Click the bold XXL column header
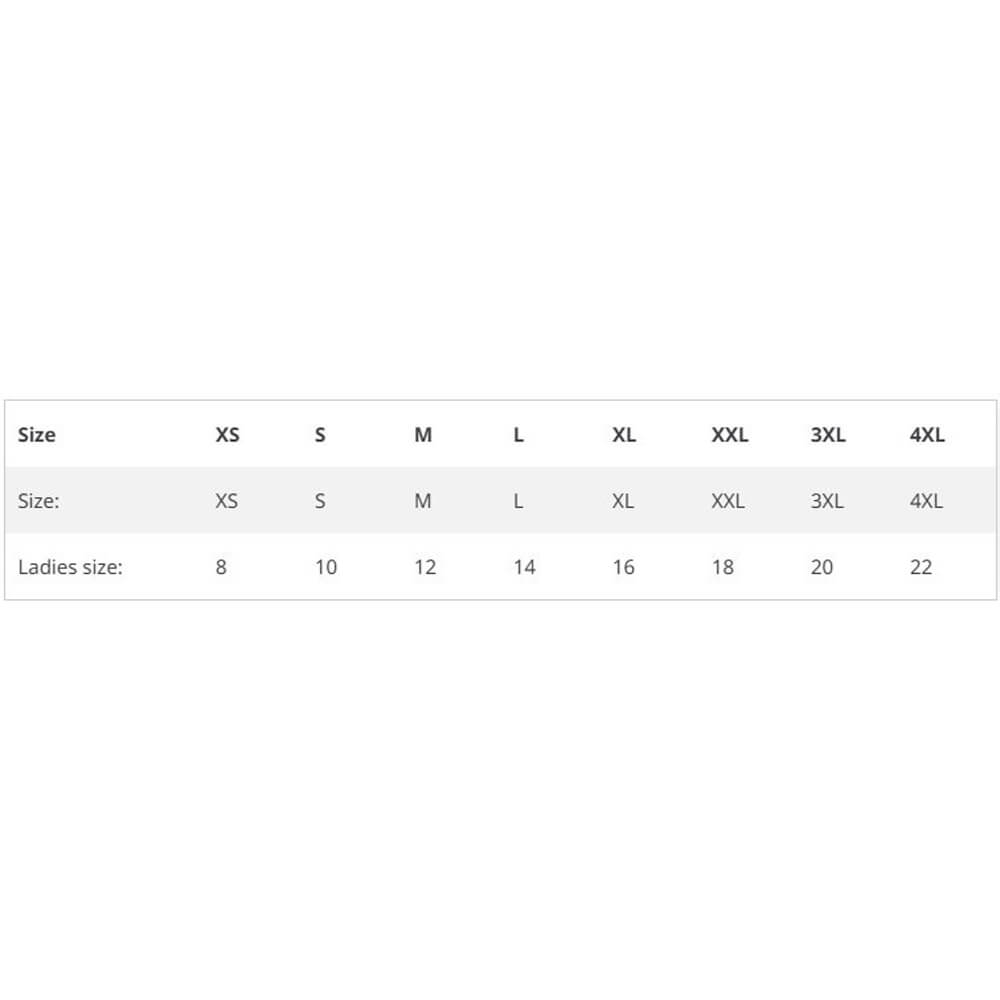The image size is (1000, 1000). point(729,435)
